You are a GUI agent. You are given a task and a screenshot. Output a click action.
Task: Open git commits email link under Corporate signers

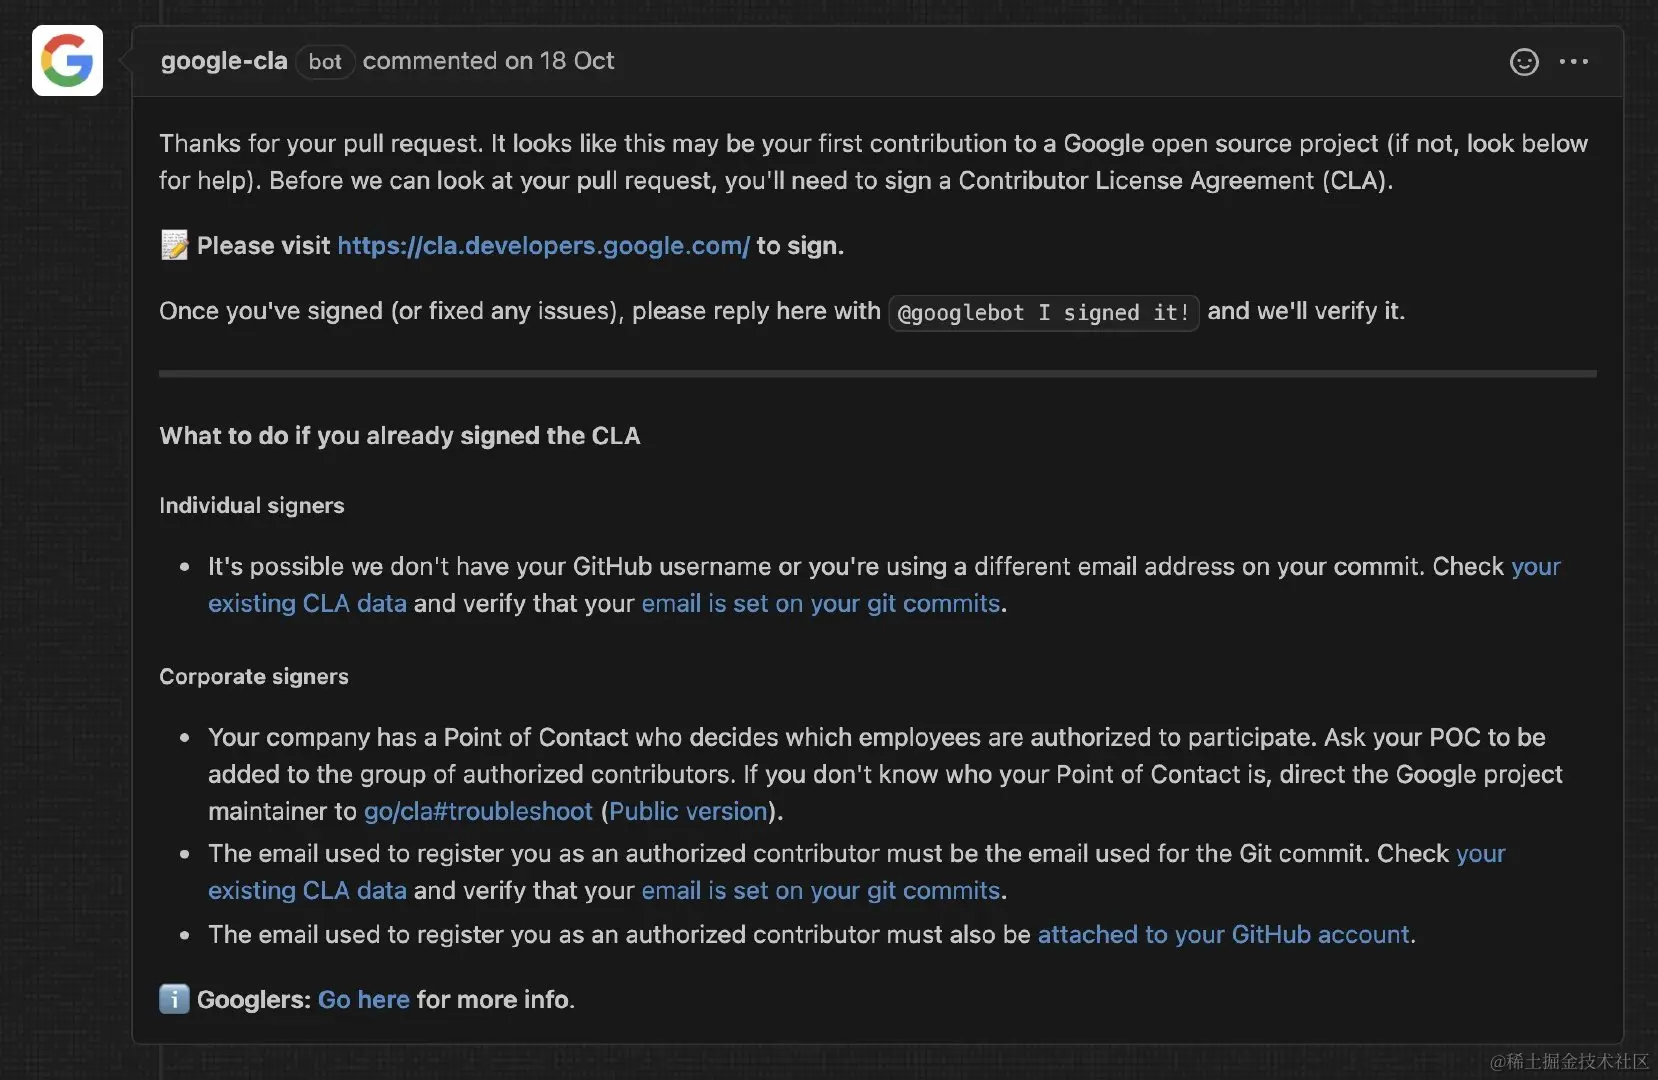click(820, 891)
